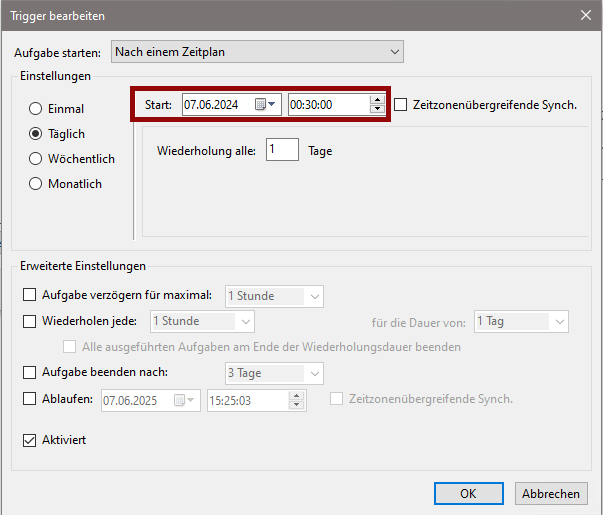
Task: Select the Täglich radio option
Action: [x=35, y=134]
